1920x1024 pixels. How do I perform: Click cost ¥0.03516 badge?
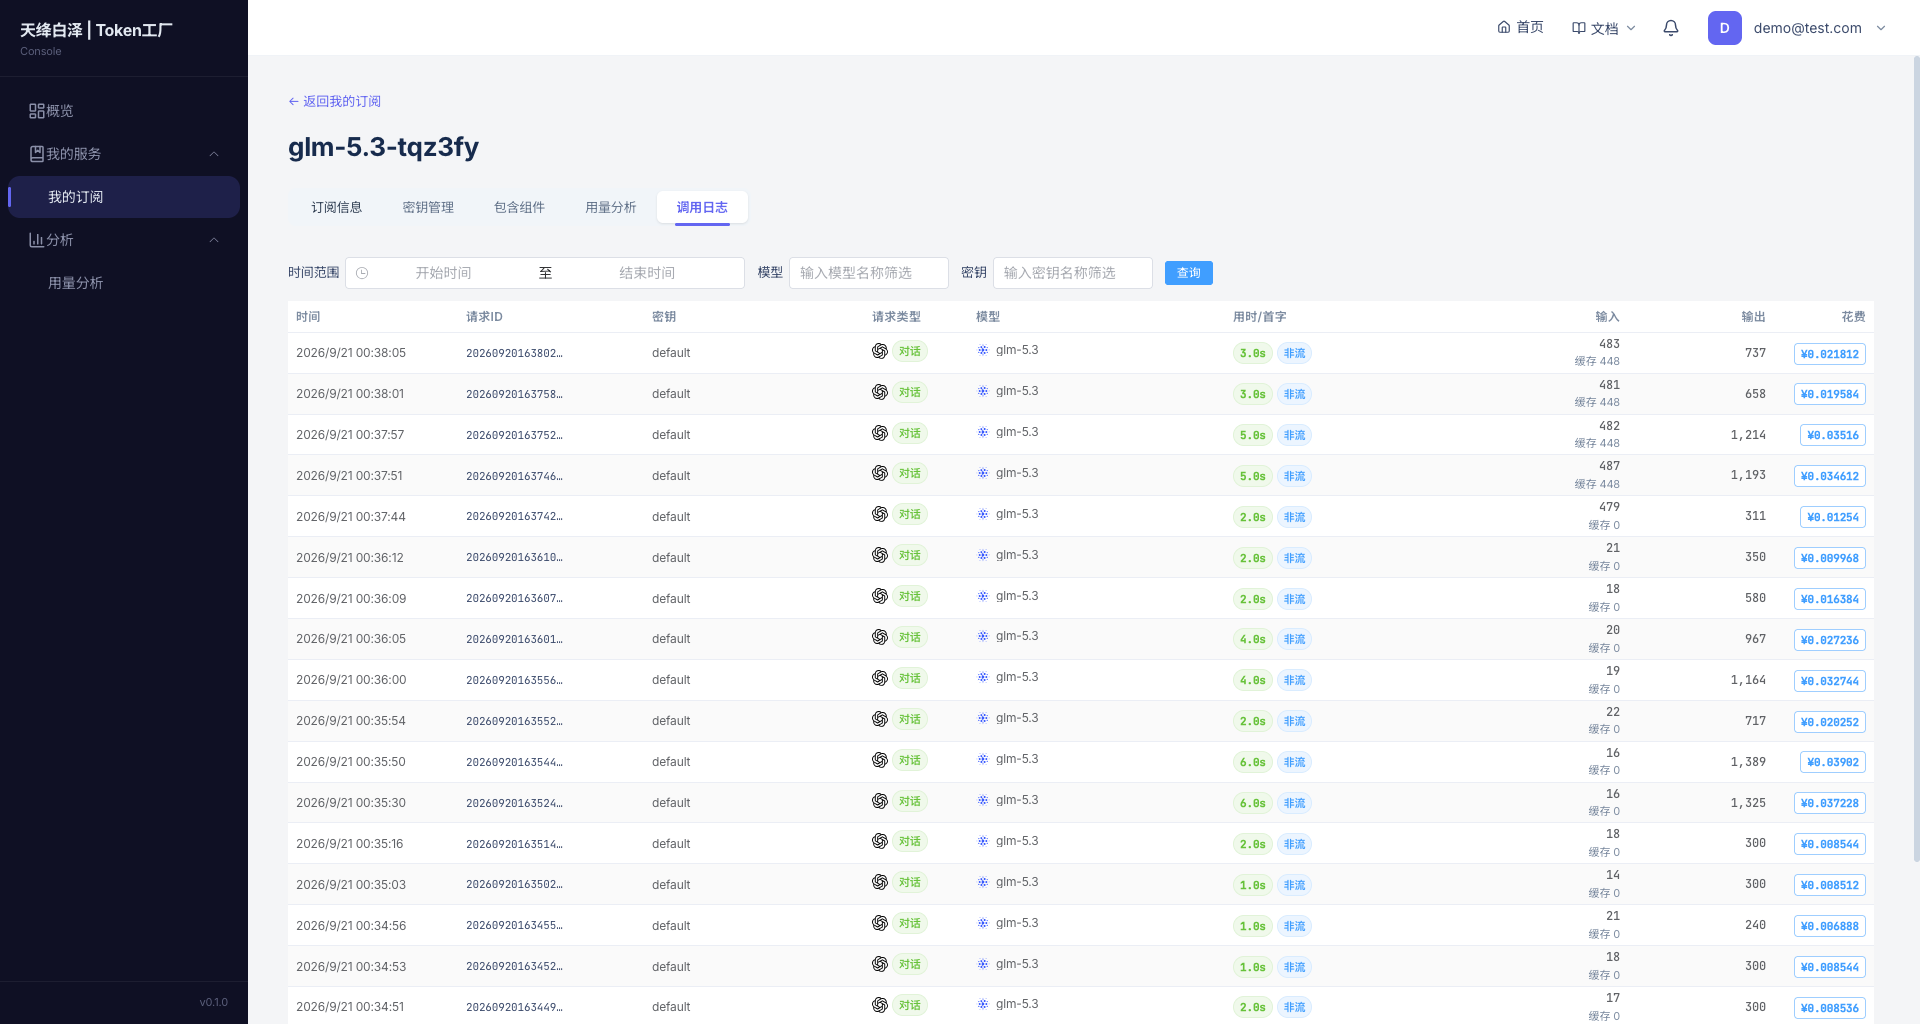coord(1833,435)
